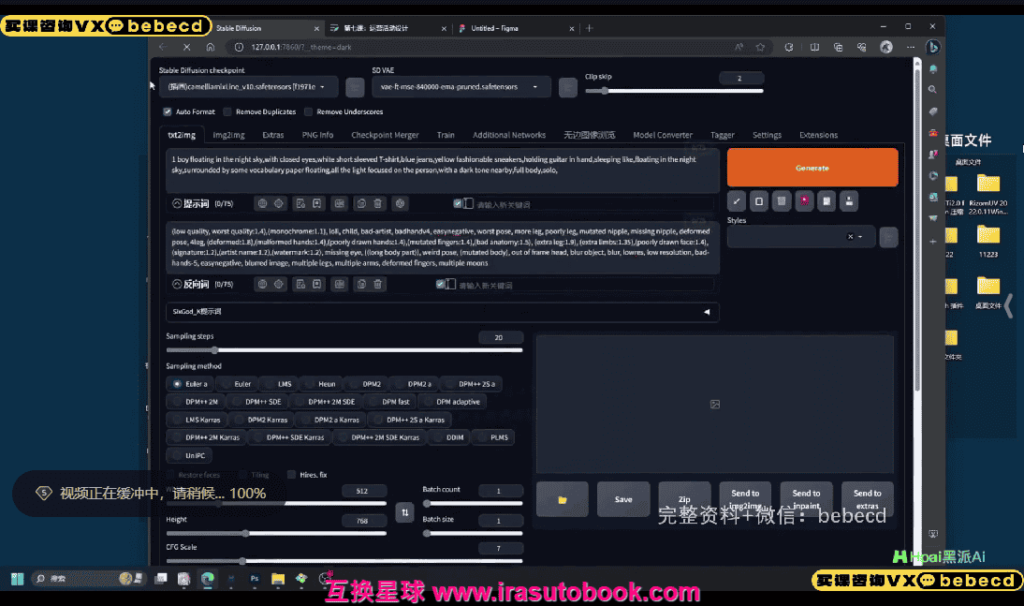Refresh the SD VAE list
This screenshot has width=1024, height=606.
point(568,87)
